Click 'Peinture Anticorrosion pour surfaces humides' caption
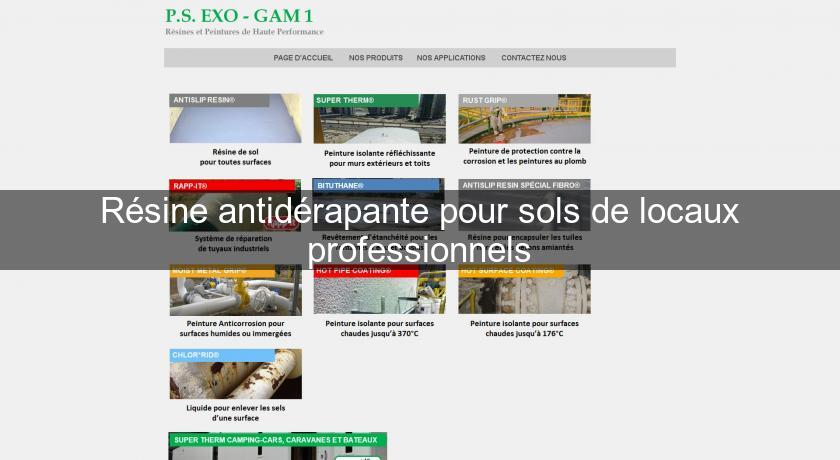The height and width of the screenshot is (460, 840). (x=236, y=328)
